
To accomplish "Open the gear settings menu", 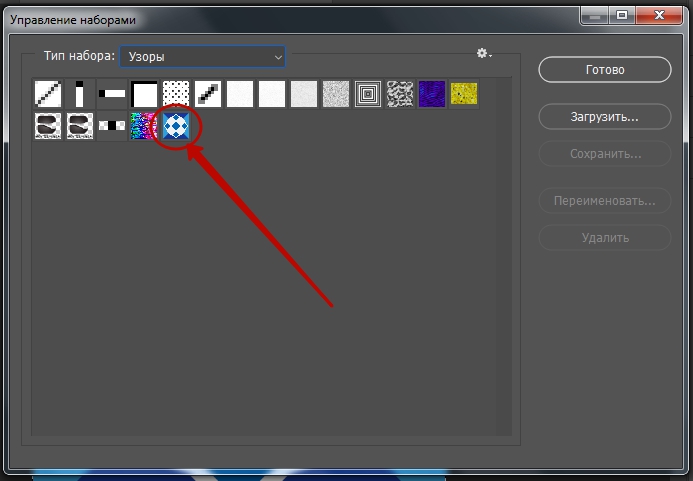I will 484,53.
